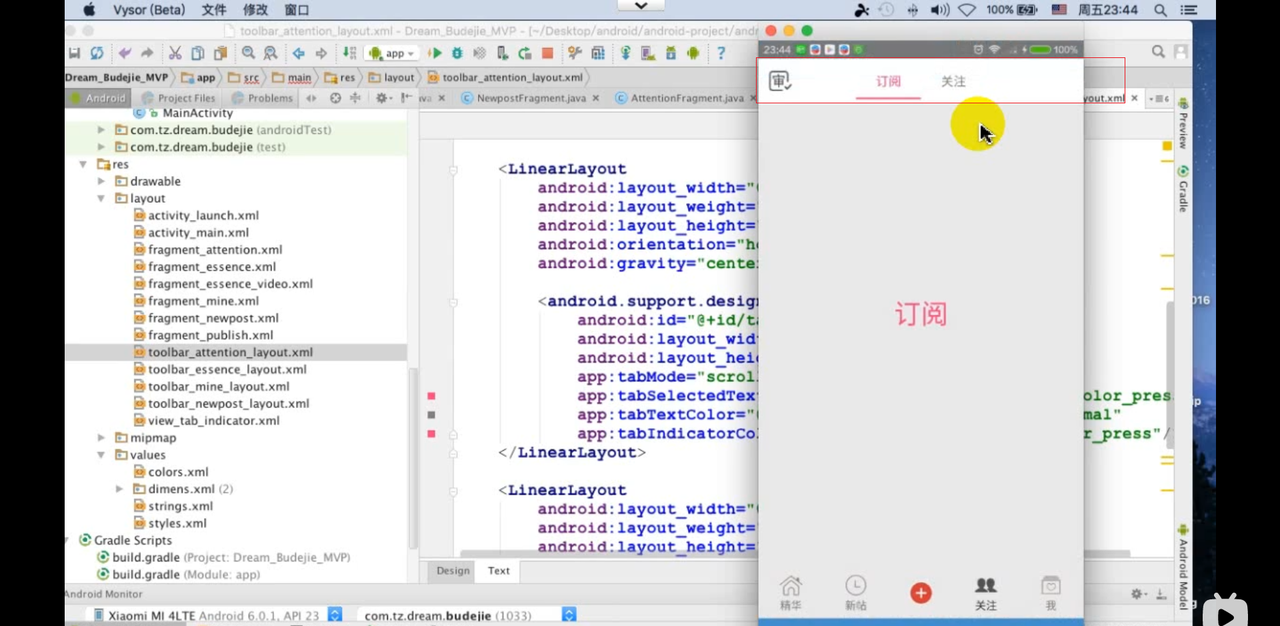This screenshot has width=1280, height=626.
Task: Open colors.xml from values folder
Action: pyautogui.click(x=178, y=472)
